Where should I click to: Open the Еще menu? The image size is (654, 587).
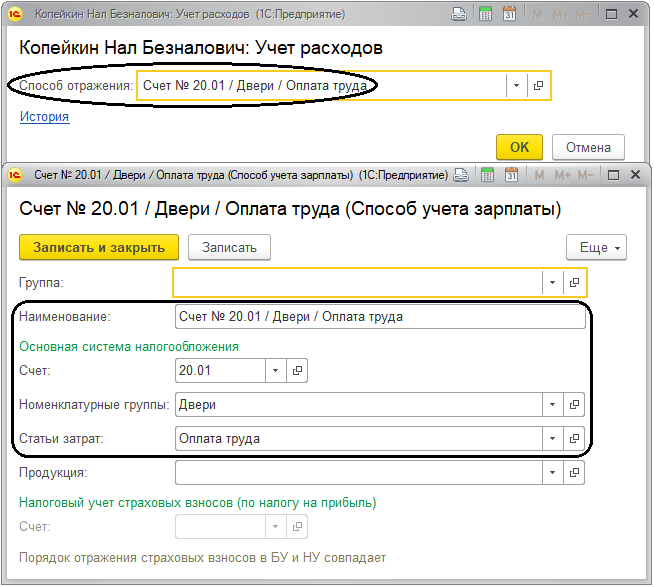tap(596, 247)
